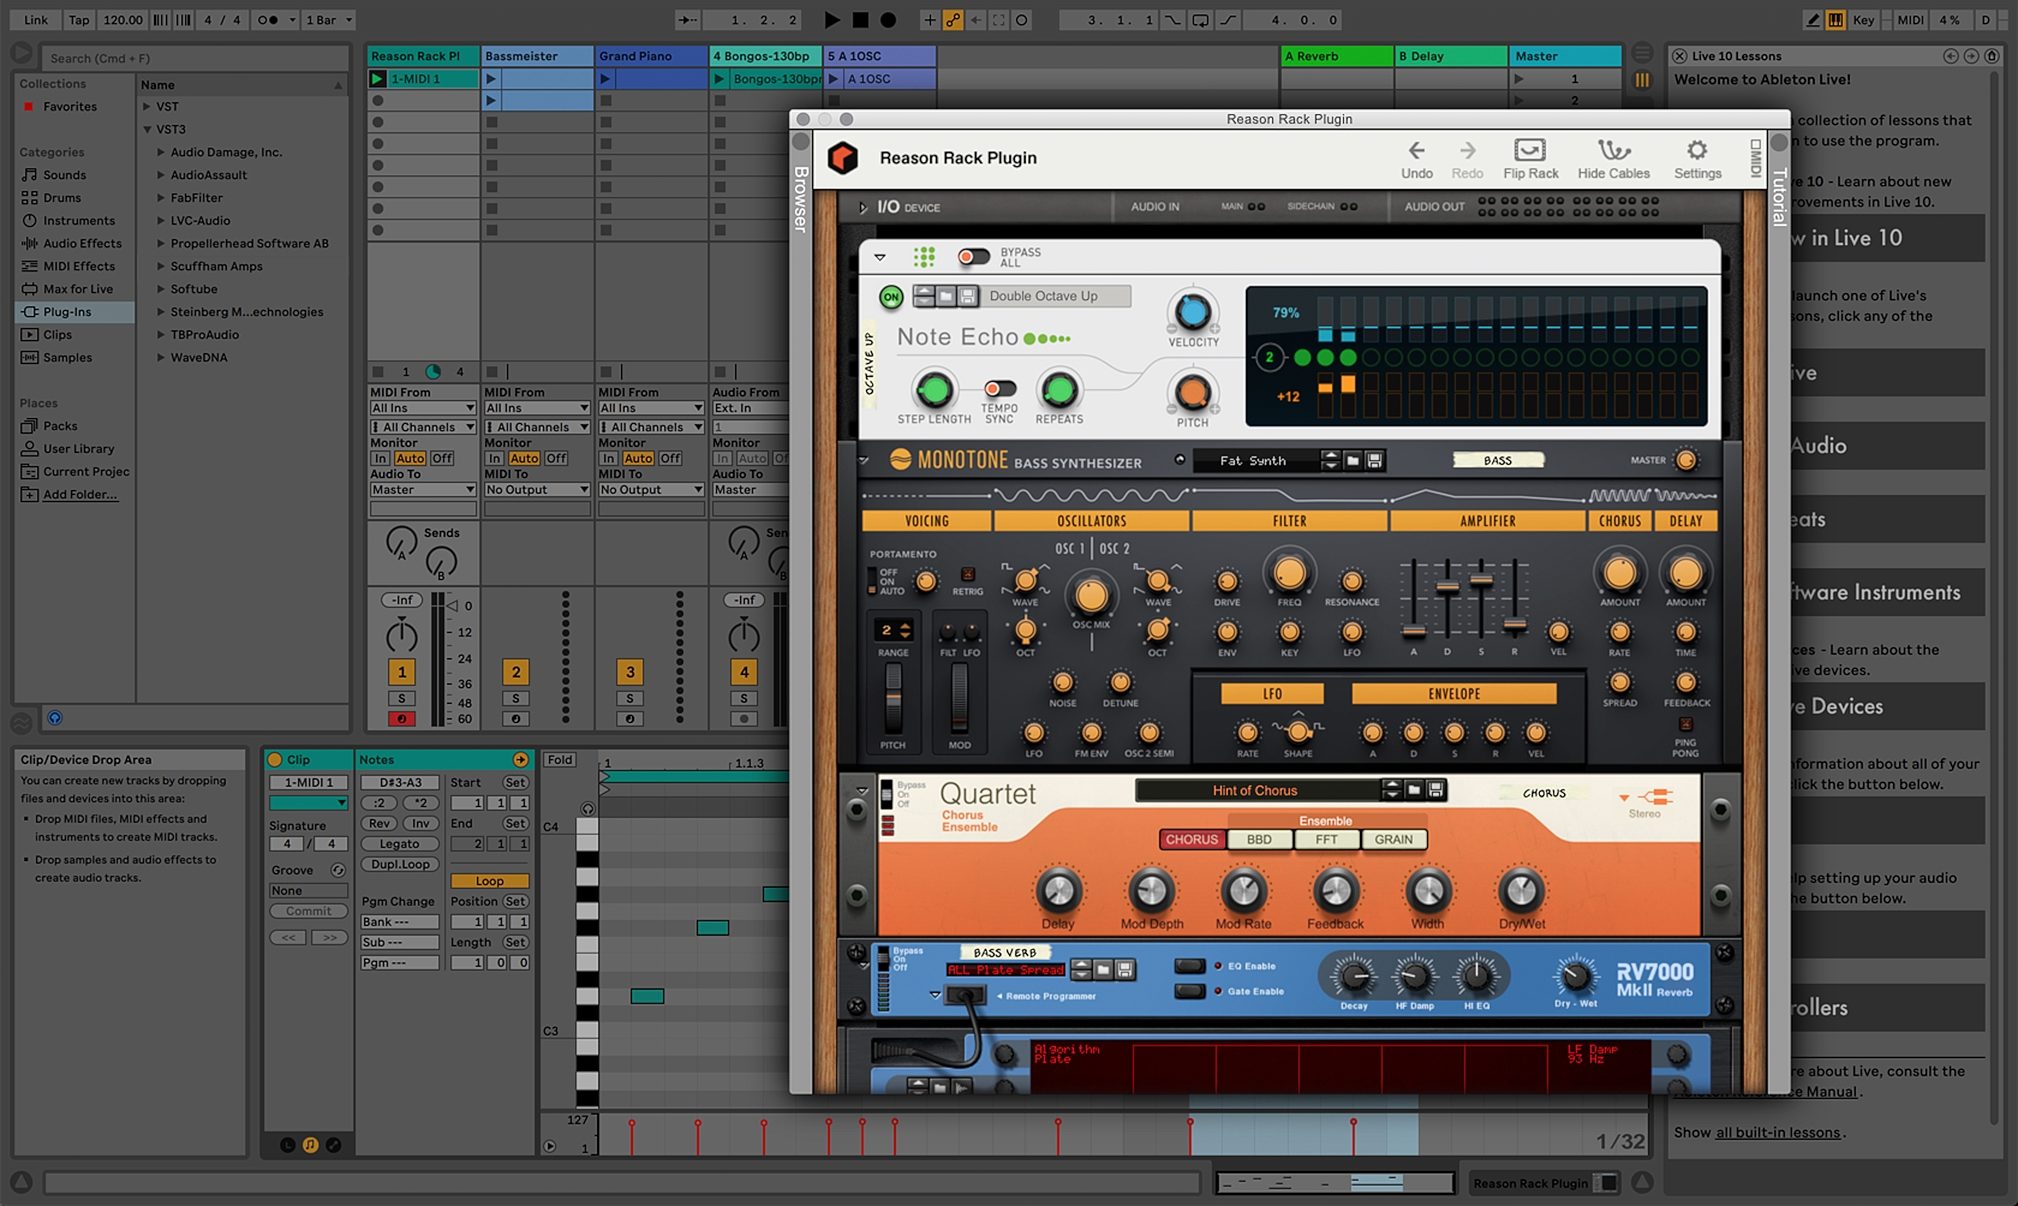Open Groove None dropdown in clip view

point(308,891)
